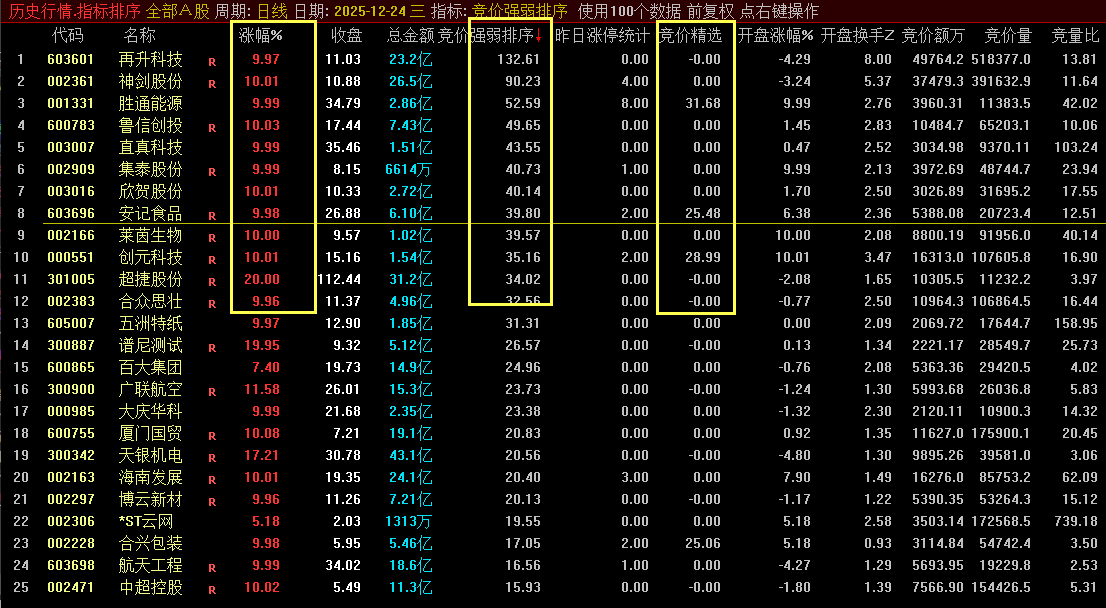The height and width of the screenshot is (608, 1106).
Task: Sort by the 总金额 column header
Action: tap(411, 35)
